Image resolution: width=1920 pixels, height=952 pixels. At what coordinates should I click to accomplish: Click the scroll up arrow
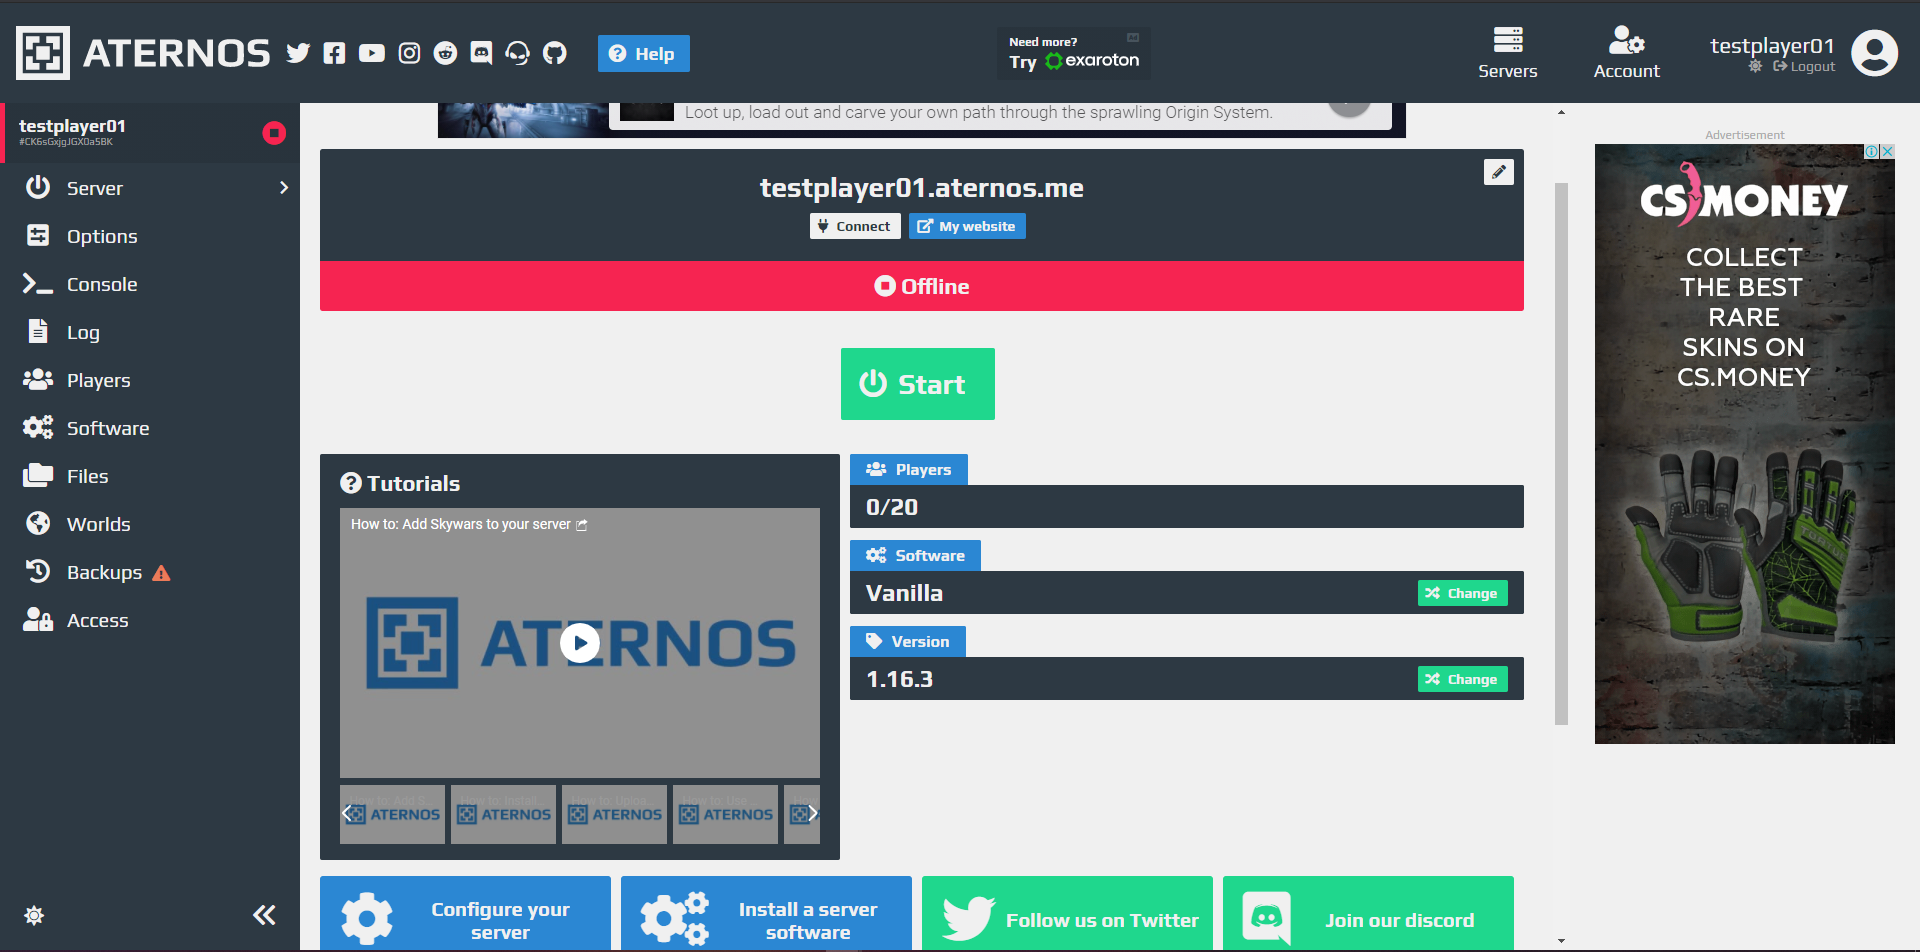coord(1561,112)
